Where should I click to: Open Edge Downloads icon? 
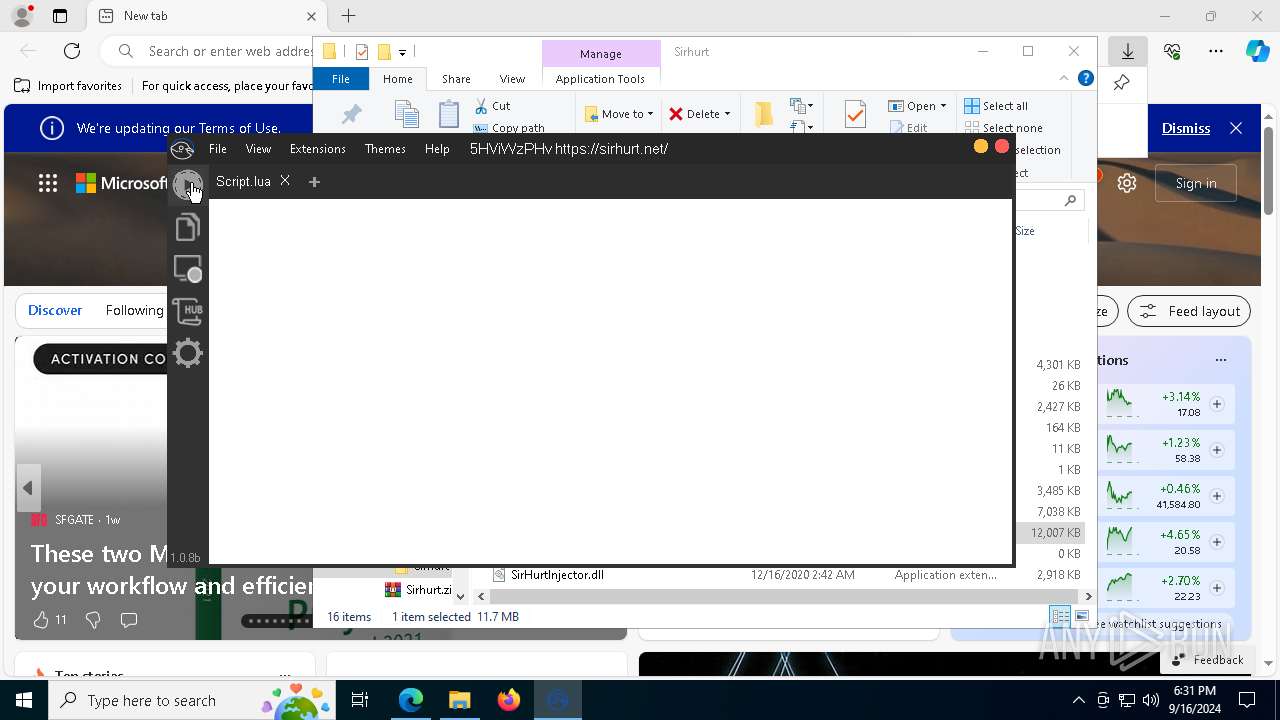pyautogui.click(x=1128, y=51)
